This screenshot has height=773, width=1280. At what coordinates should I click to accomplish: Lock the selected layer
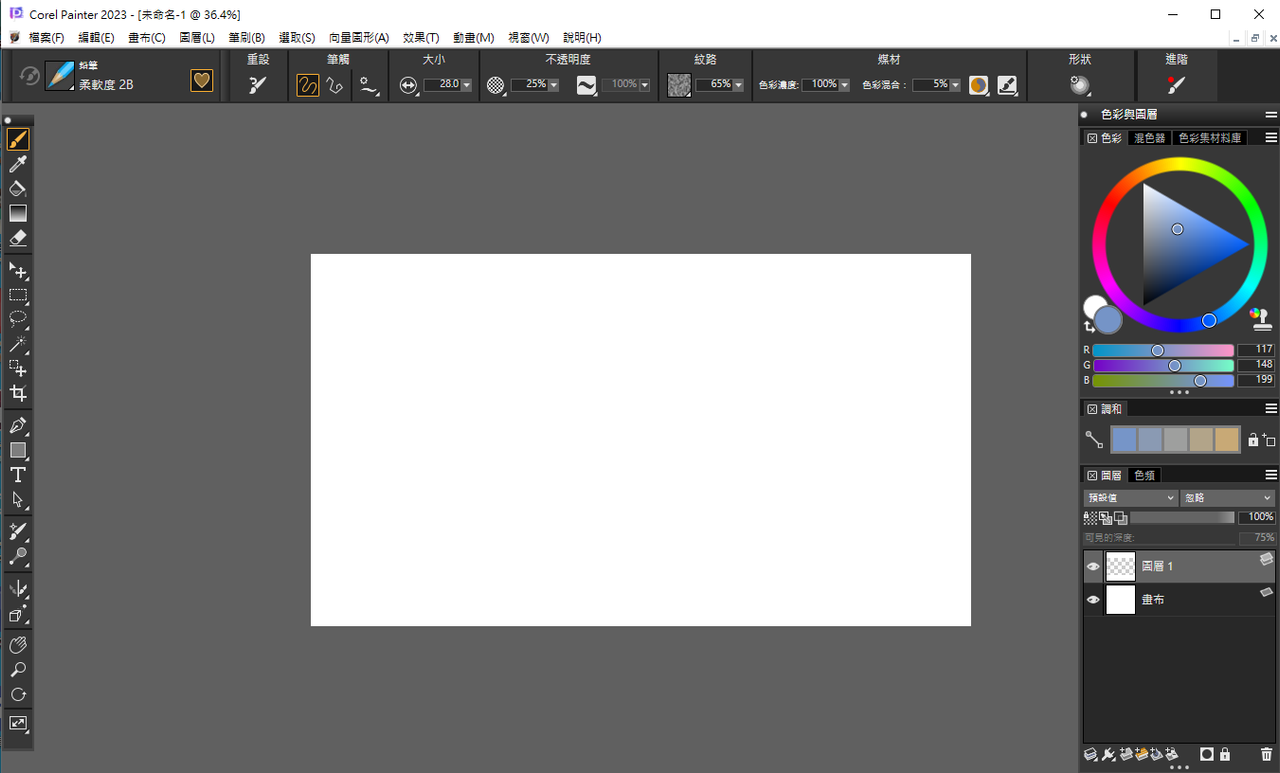pos(1224,754)
